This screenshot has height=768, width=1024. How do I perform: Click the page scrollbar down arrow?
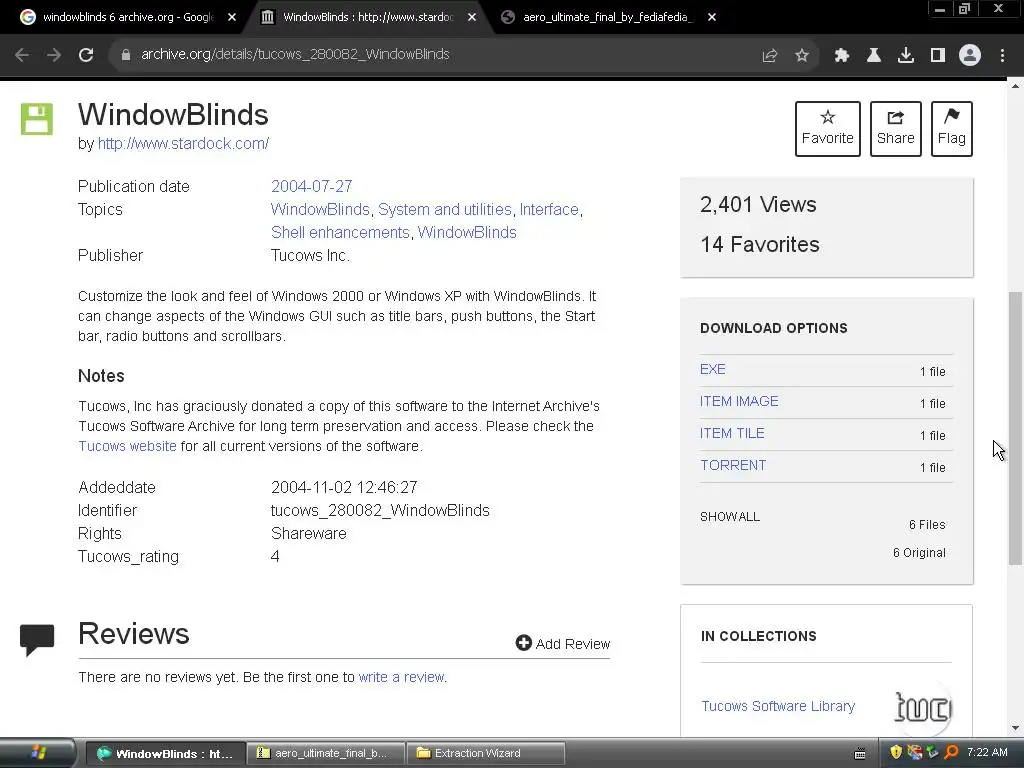click(x=1015, y=728)
